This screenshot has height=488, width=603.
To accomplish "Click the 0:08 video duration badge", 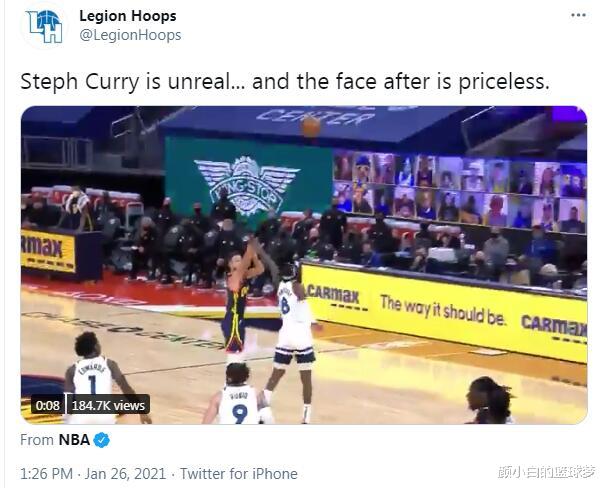I will [x=48, y=405].
